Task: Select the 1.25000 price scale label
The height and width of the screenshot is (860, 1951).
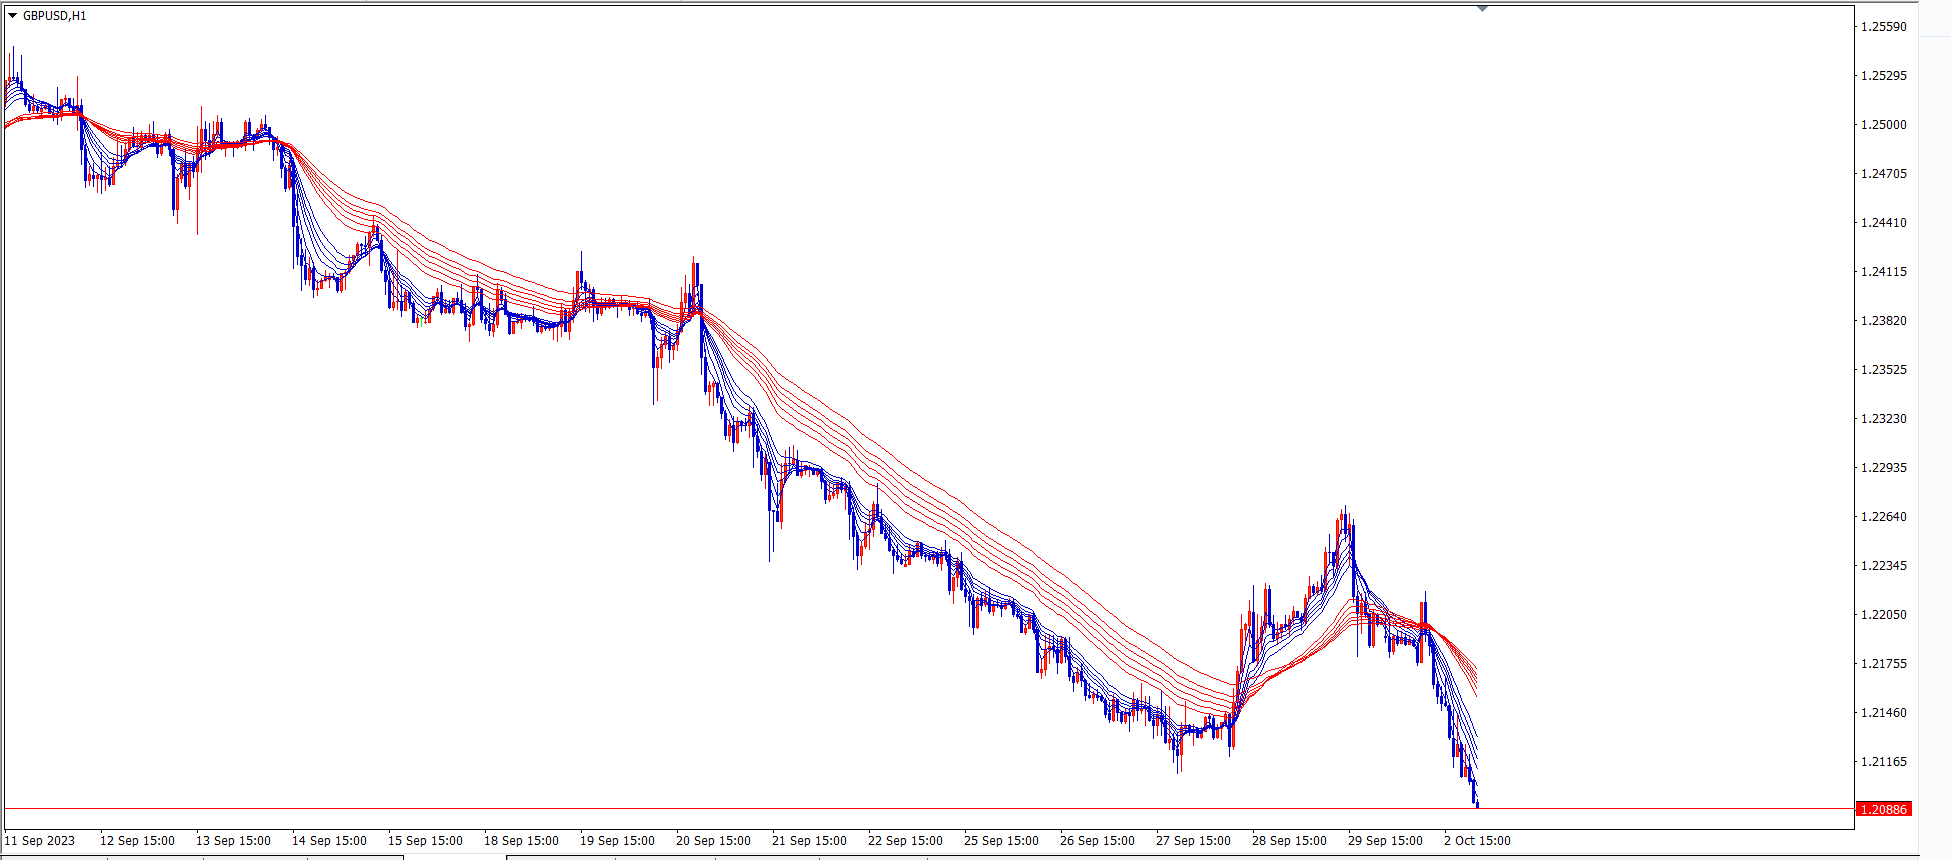Action: click(x=1883, y=125)
